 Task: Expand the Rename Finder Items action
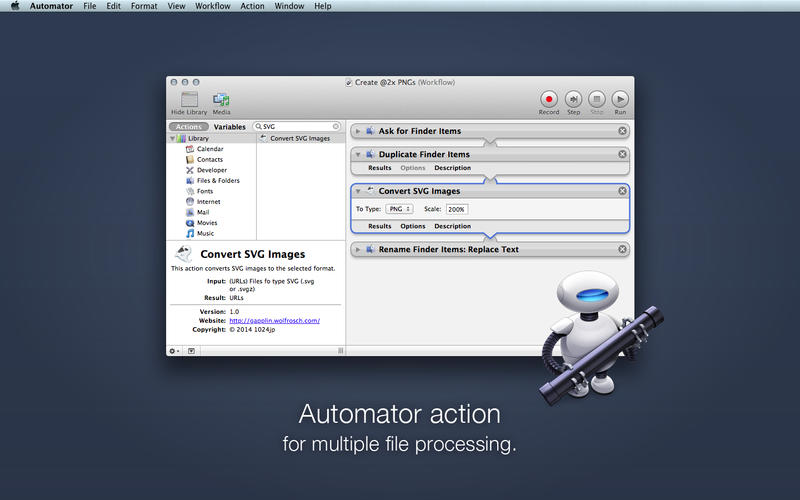click(x=358, y=249)
